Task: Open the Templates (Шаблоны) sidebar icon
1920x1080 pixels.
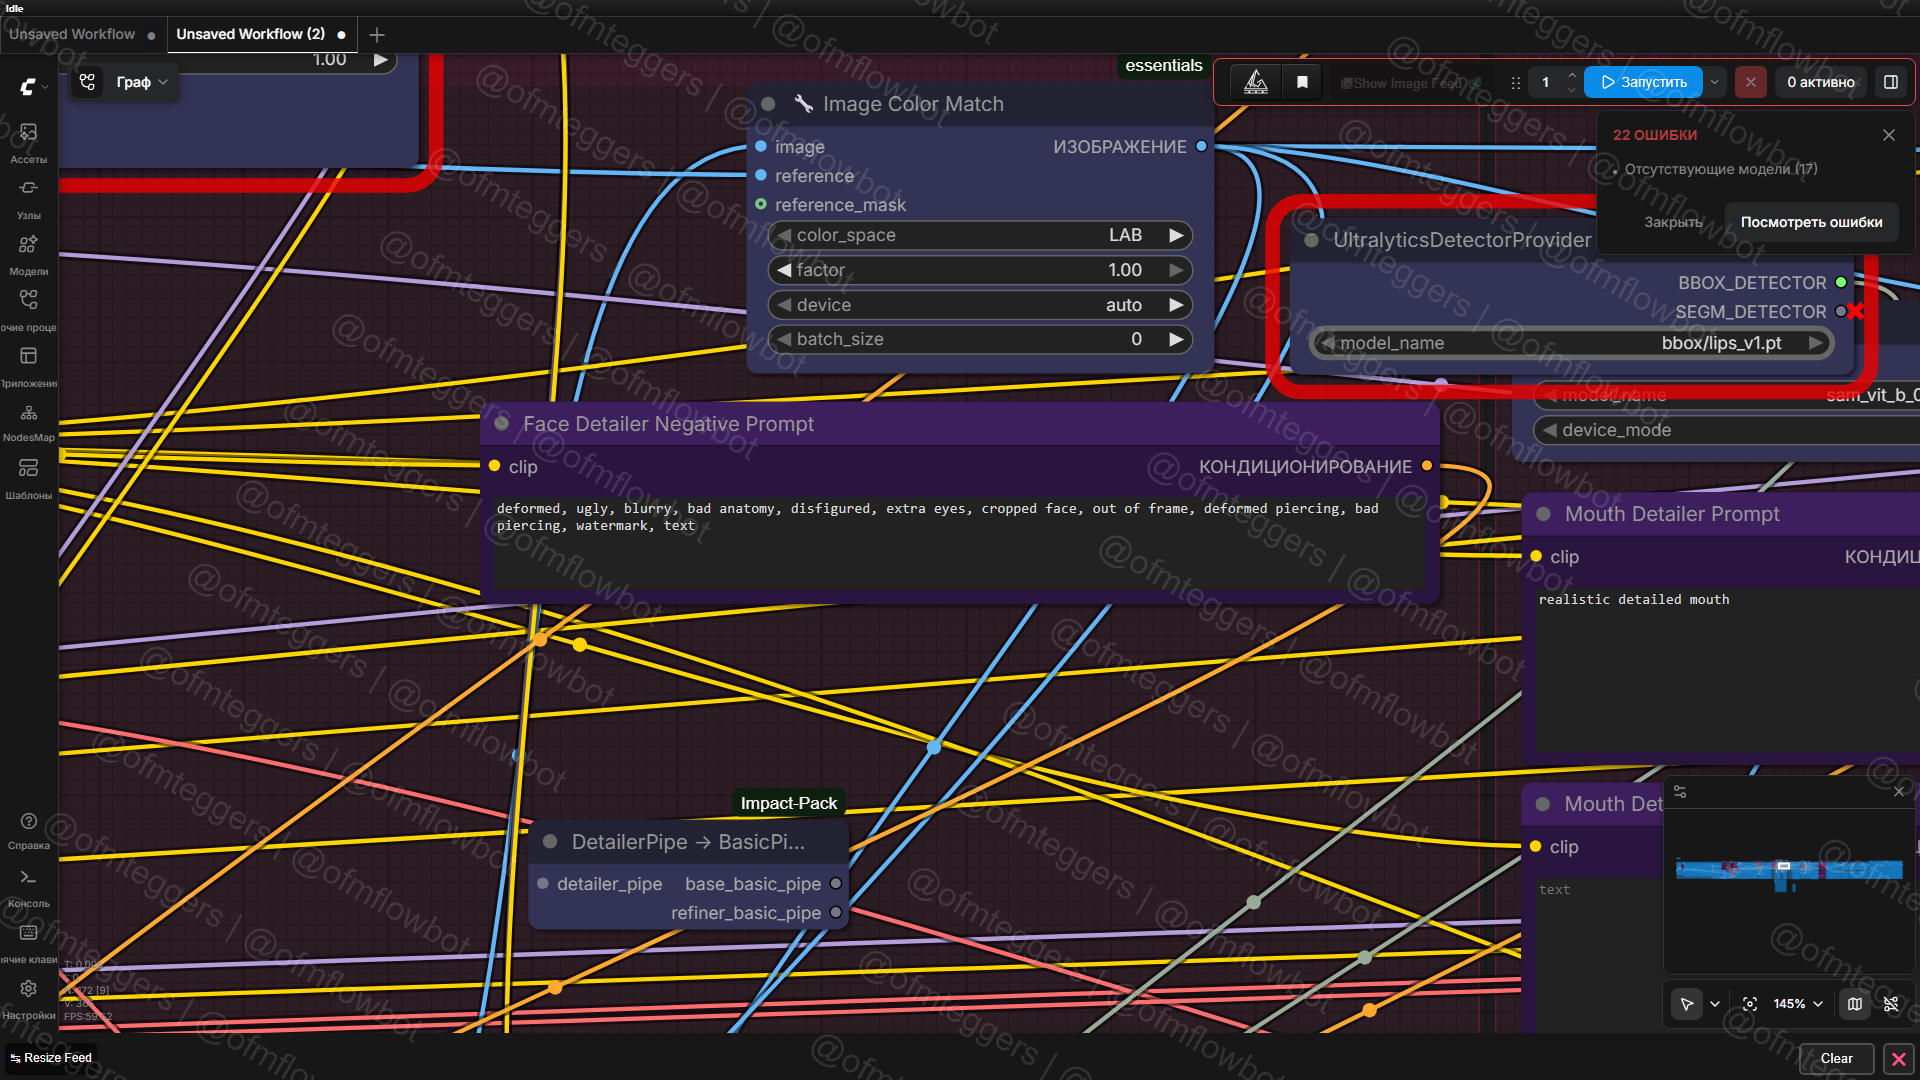Action: coord(28,476)
